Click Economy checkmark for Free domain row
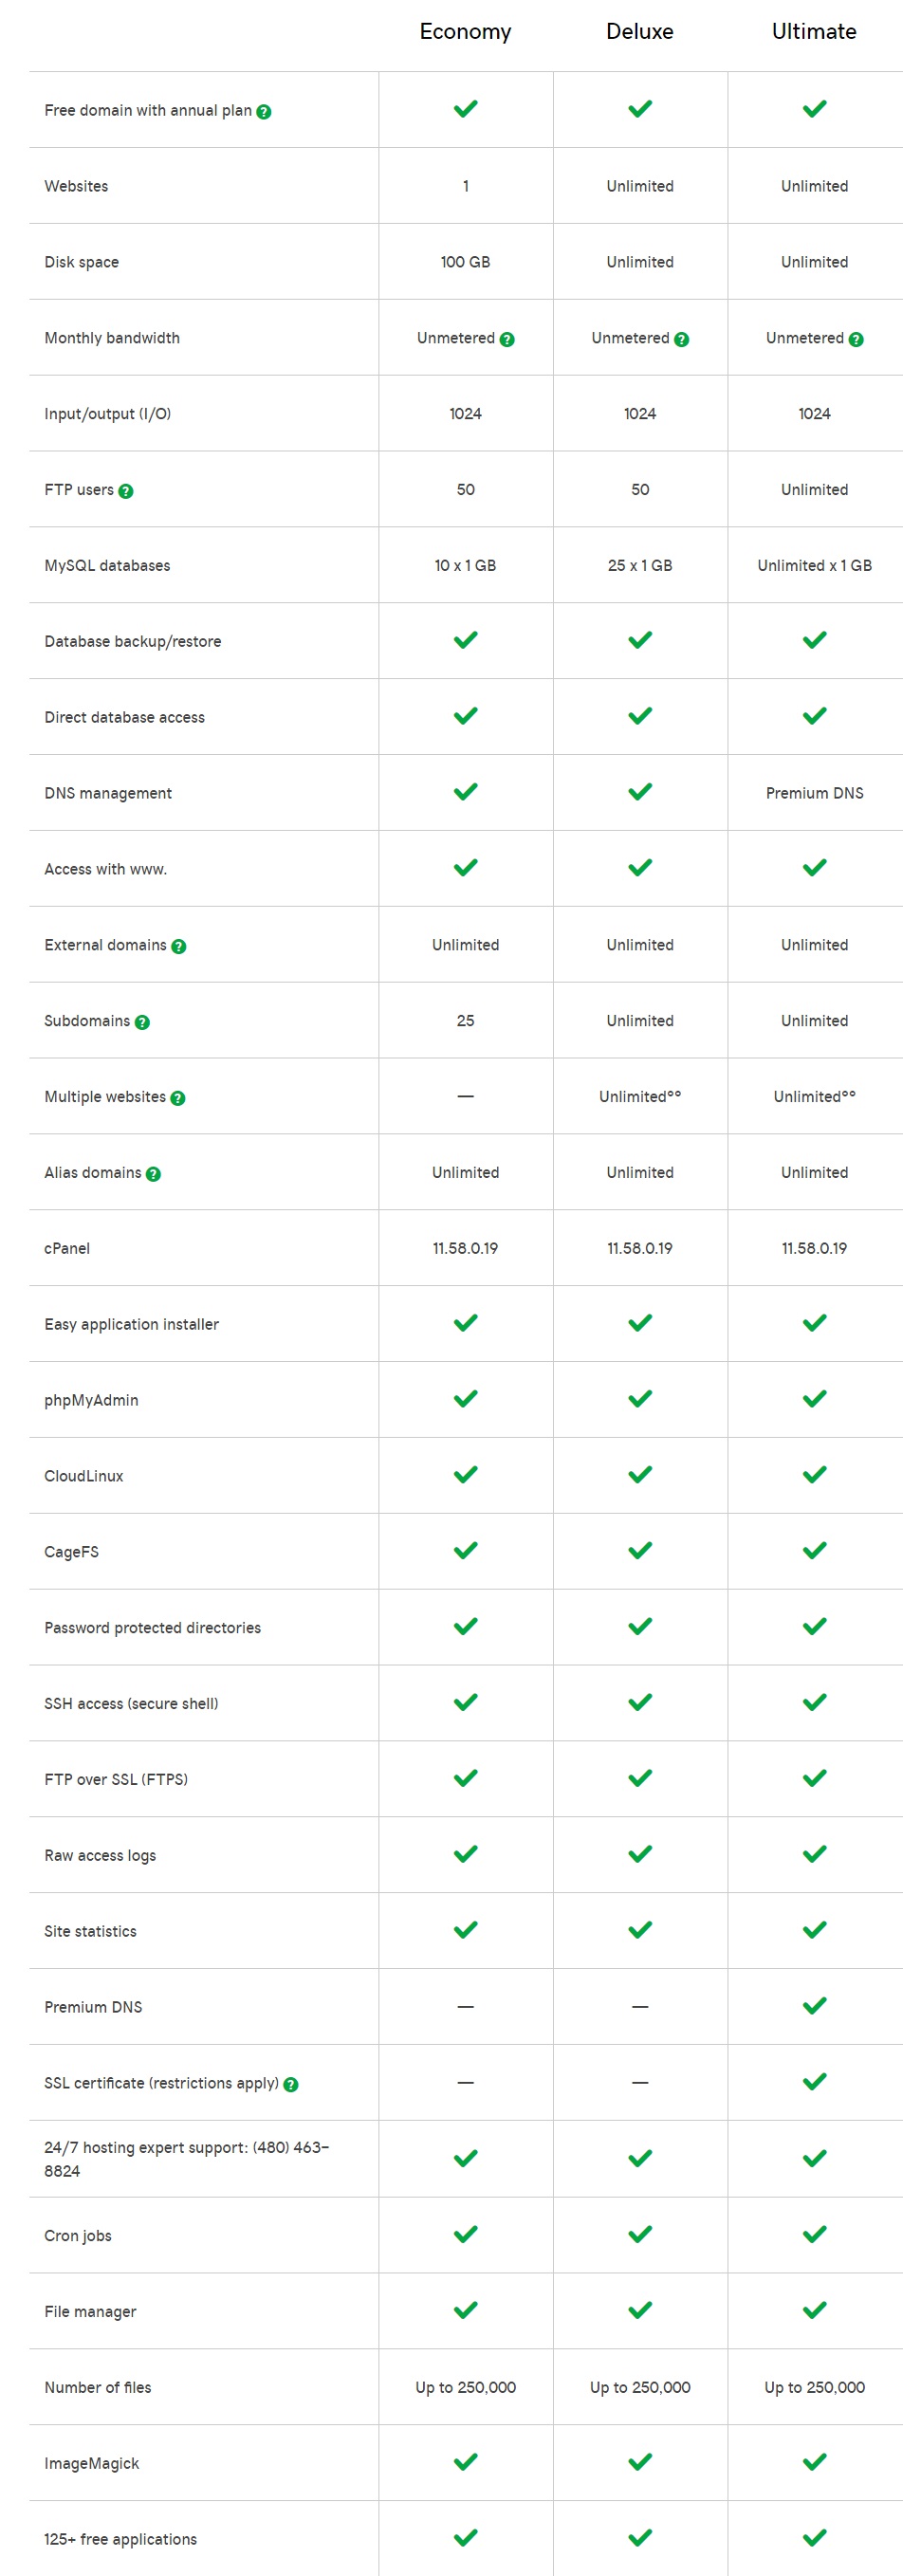The height and width of the screenshot is (2576, 921). 466,108
